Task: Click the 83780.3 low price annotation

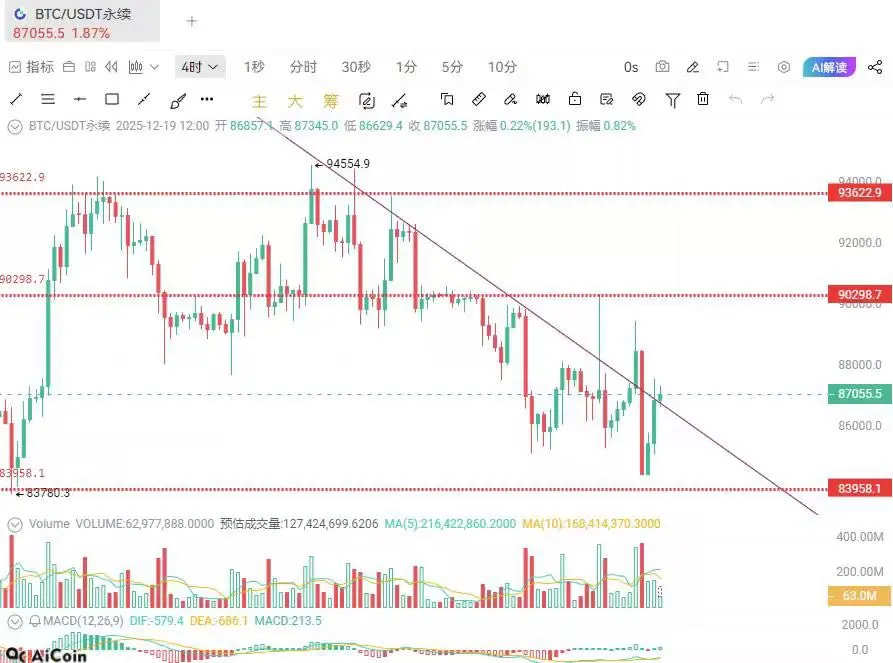Action: [x=43, y=493]
